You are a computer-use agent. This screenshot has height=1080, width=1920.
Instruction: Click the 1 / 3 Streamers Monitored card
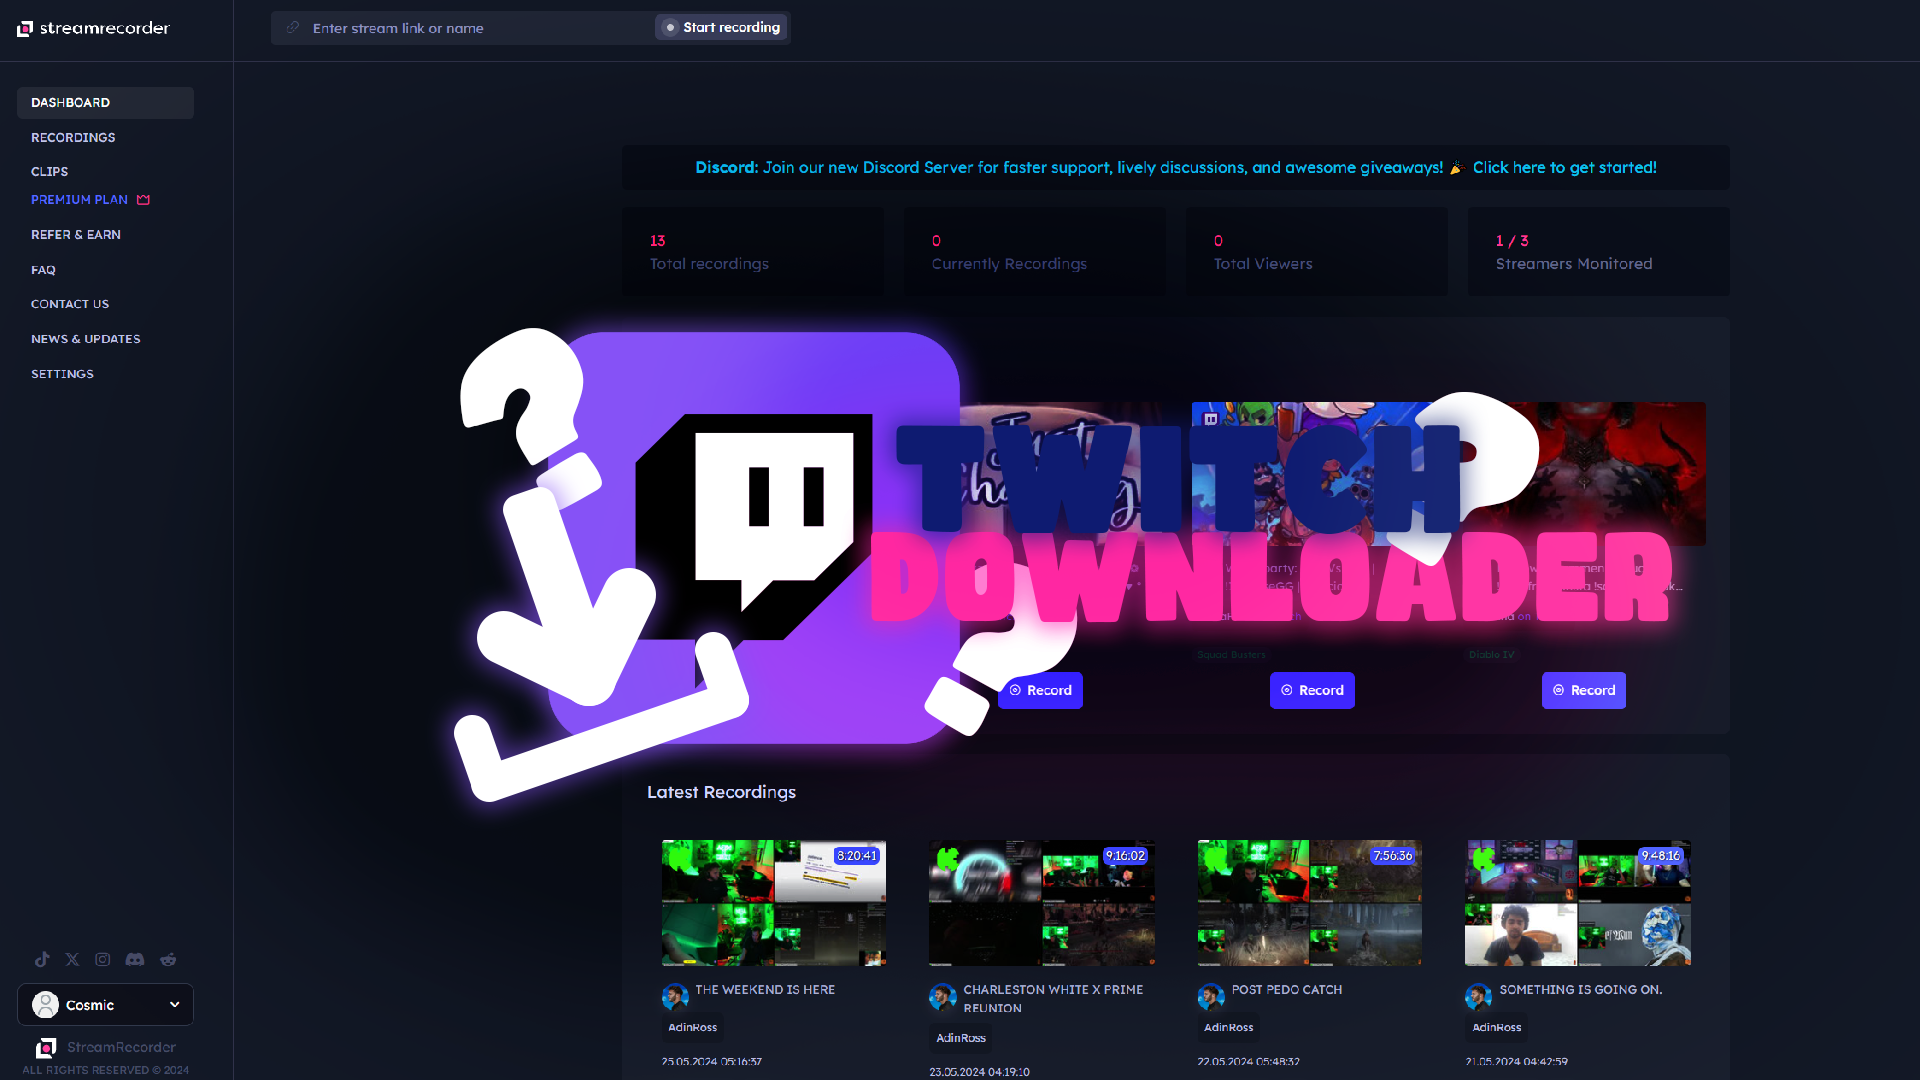click(x=1598, y=251)
